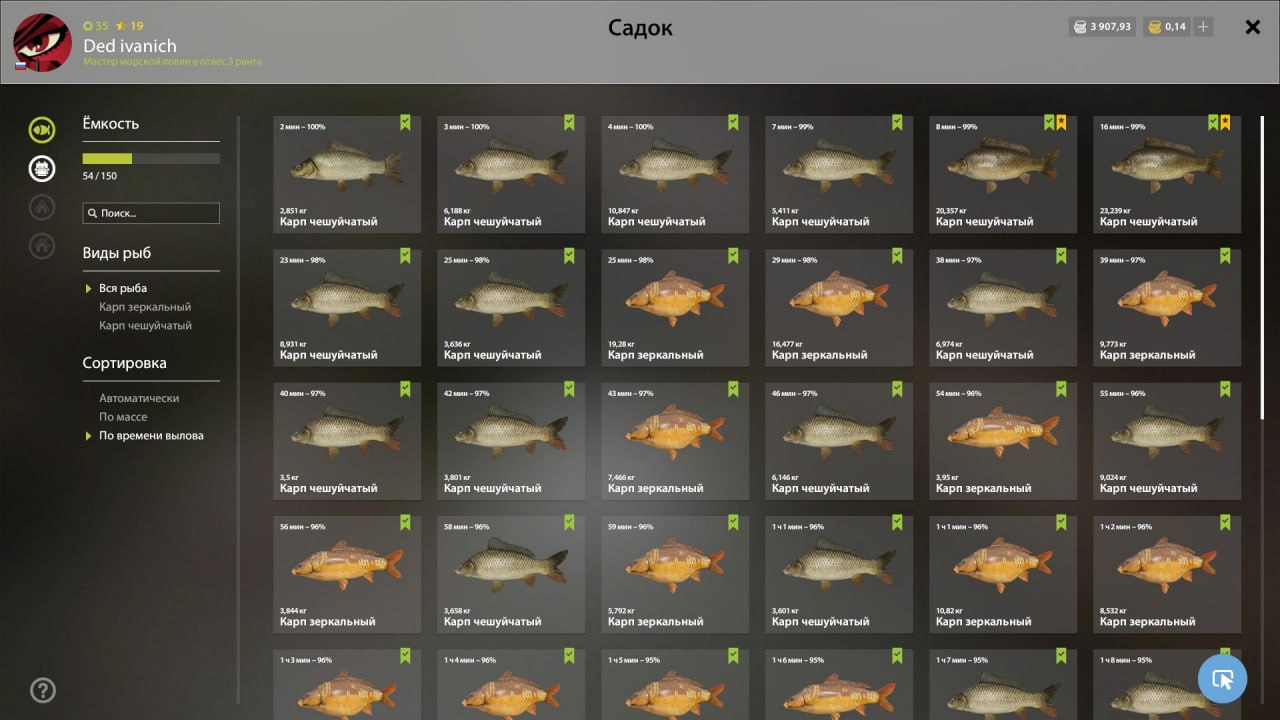Click the blue cursor button at the bottom right
Viewport: 1280px width, 720px height.
click(1222, 679)
